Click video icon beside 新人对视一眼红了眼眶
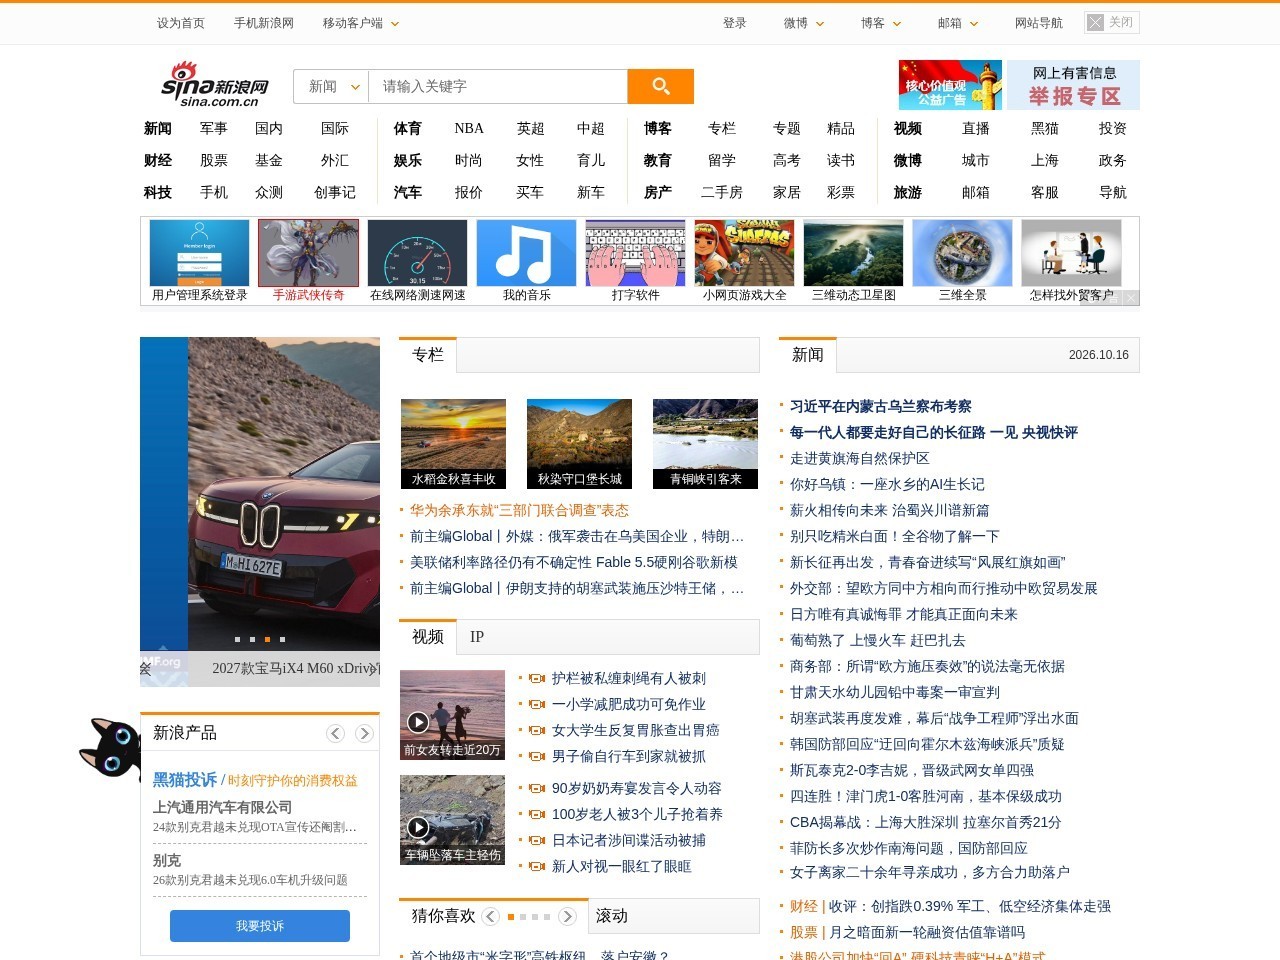The image size is (1280, 960). pos(537,867)
